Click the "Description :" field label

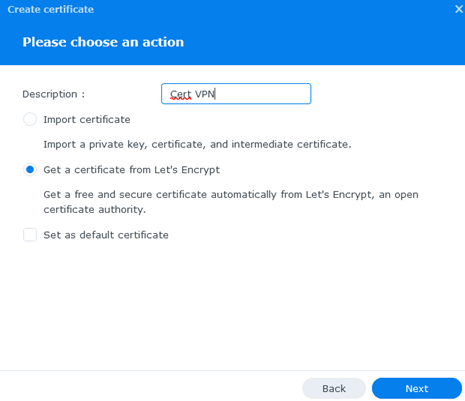point(53,94)
